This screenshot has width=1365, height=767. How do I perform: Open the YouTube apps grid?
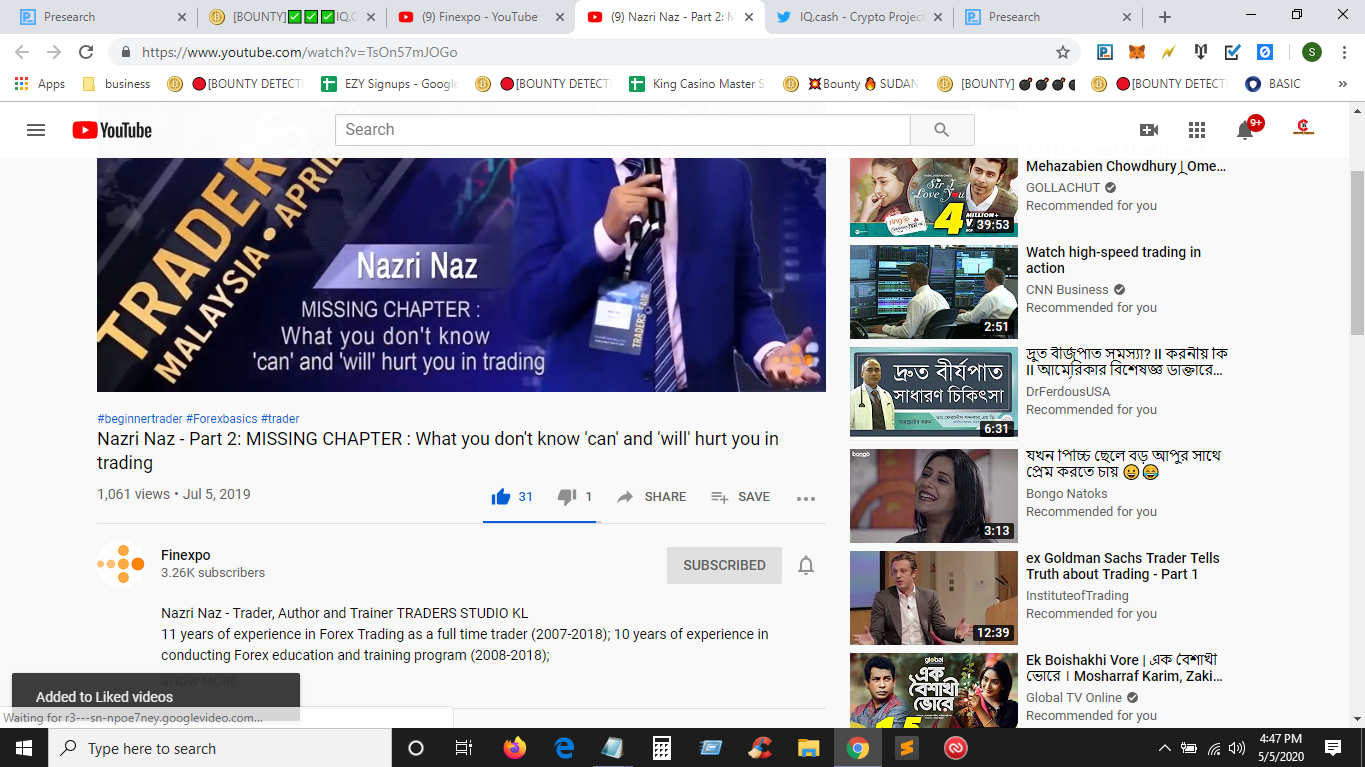point(1197,130)
